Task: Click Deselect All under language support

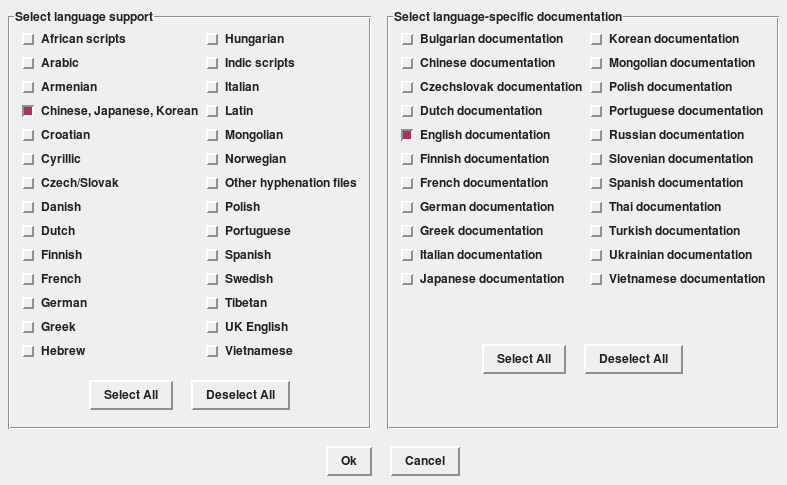Action: (x=240, y=395)
